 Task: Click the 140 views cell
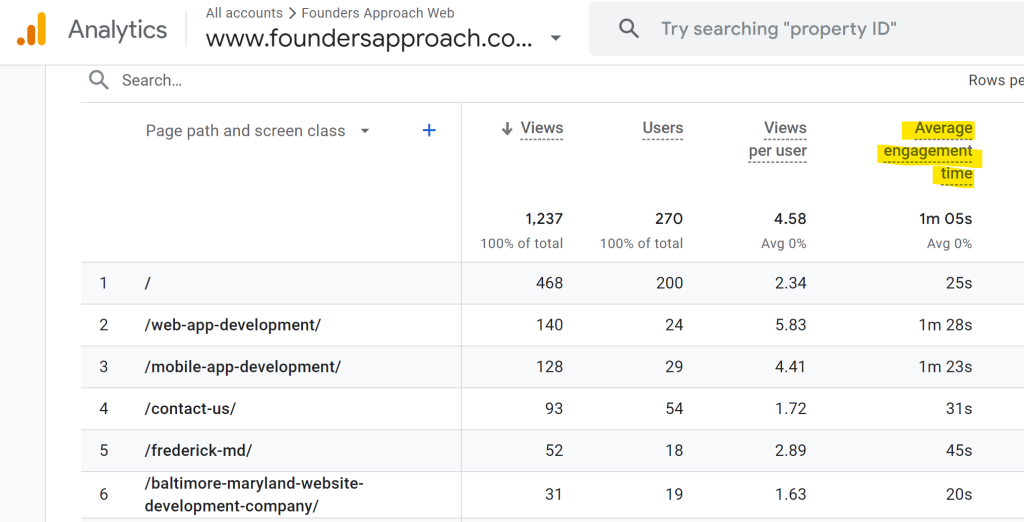(x=549, y=325)
